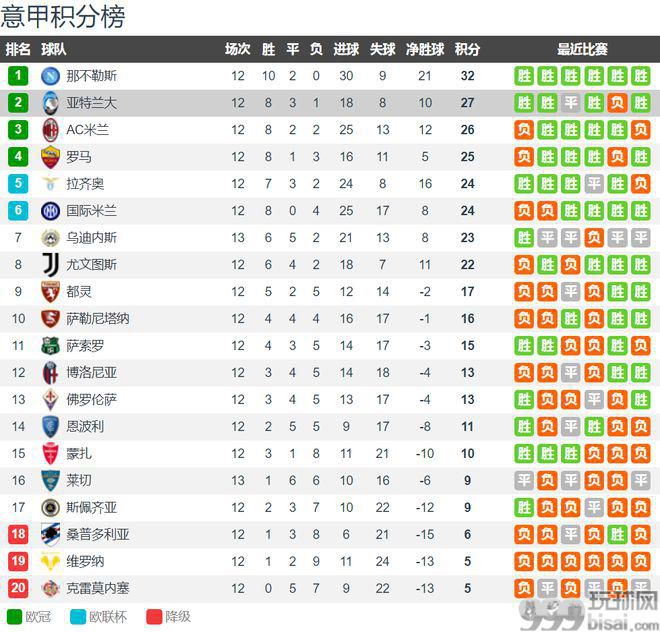The image size is (660, 632).
Task: Click the red 降级 legend swatch
Action: point(154,617)
